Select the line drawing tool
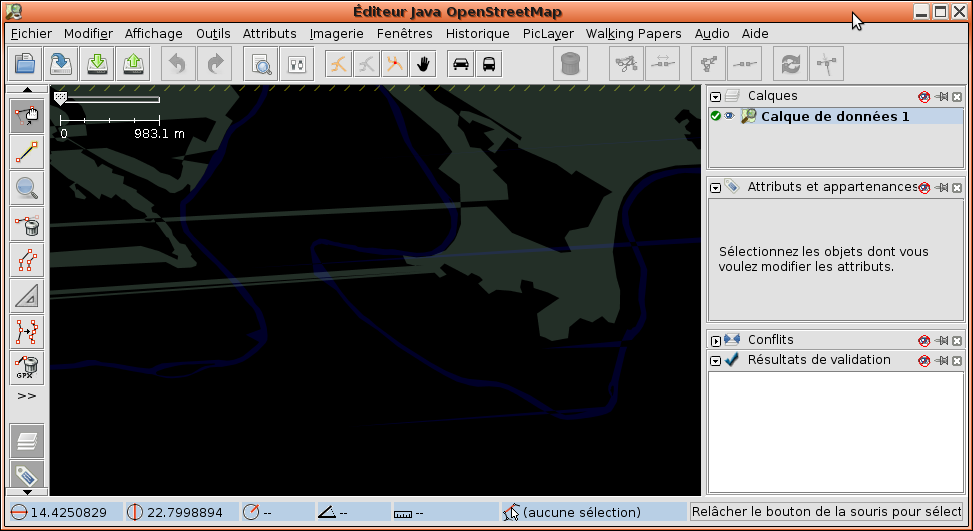Screen dimensions: 973x531 (27, 152)
